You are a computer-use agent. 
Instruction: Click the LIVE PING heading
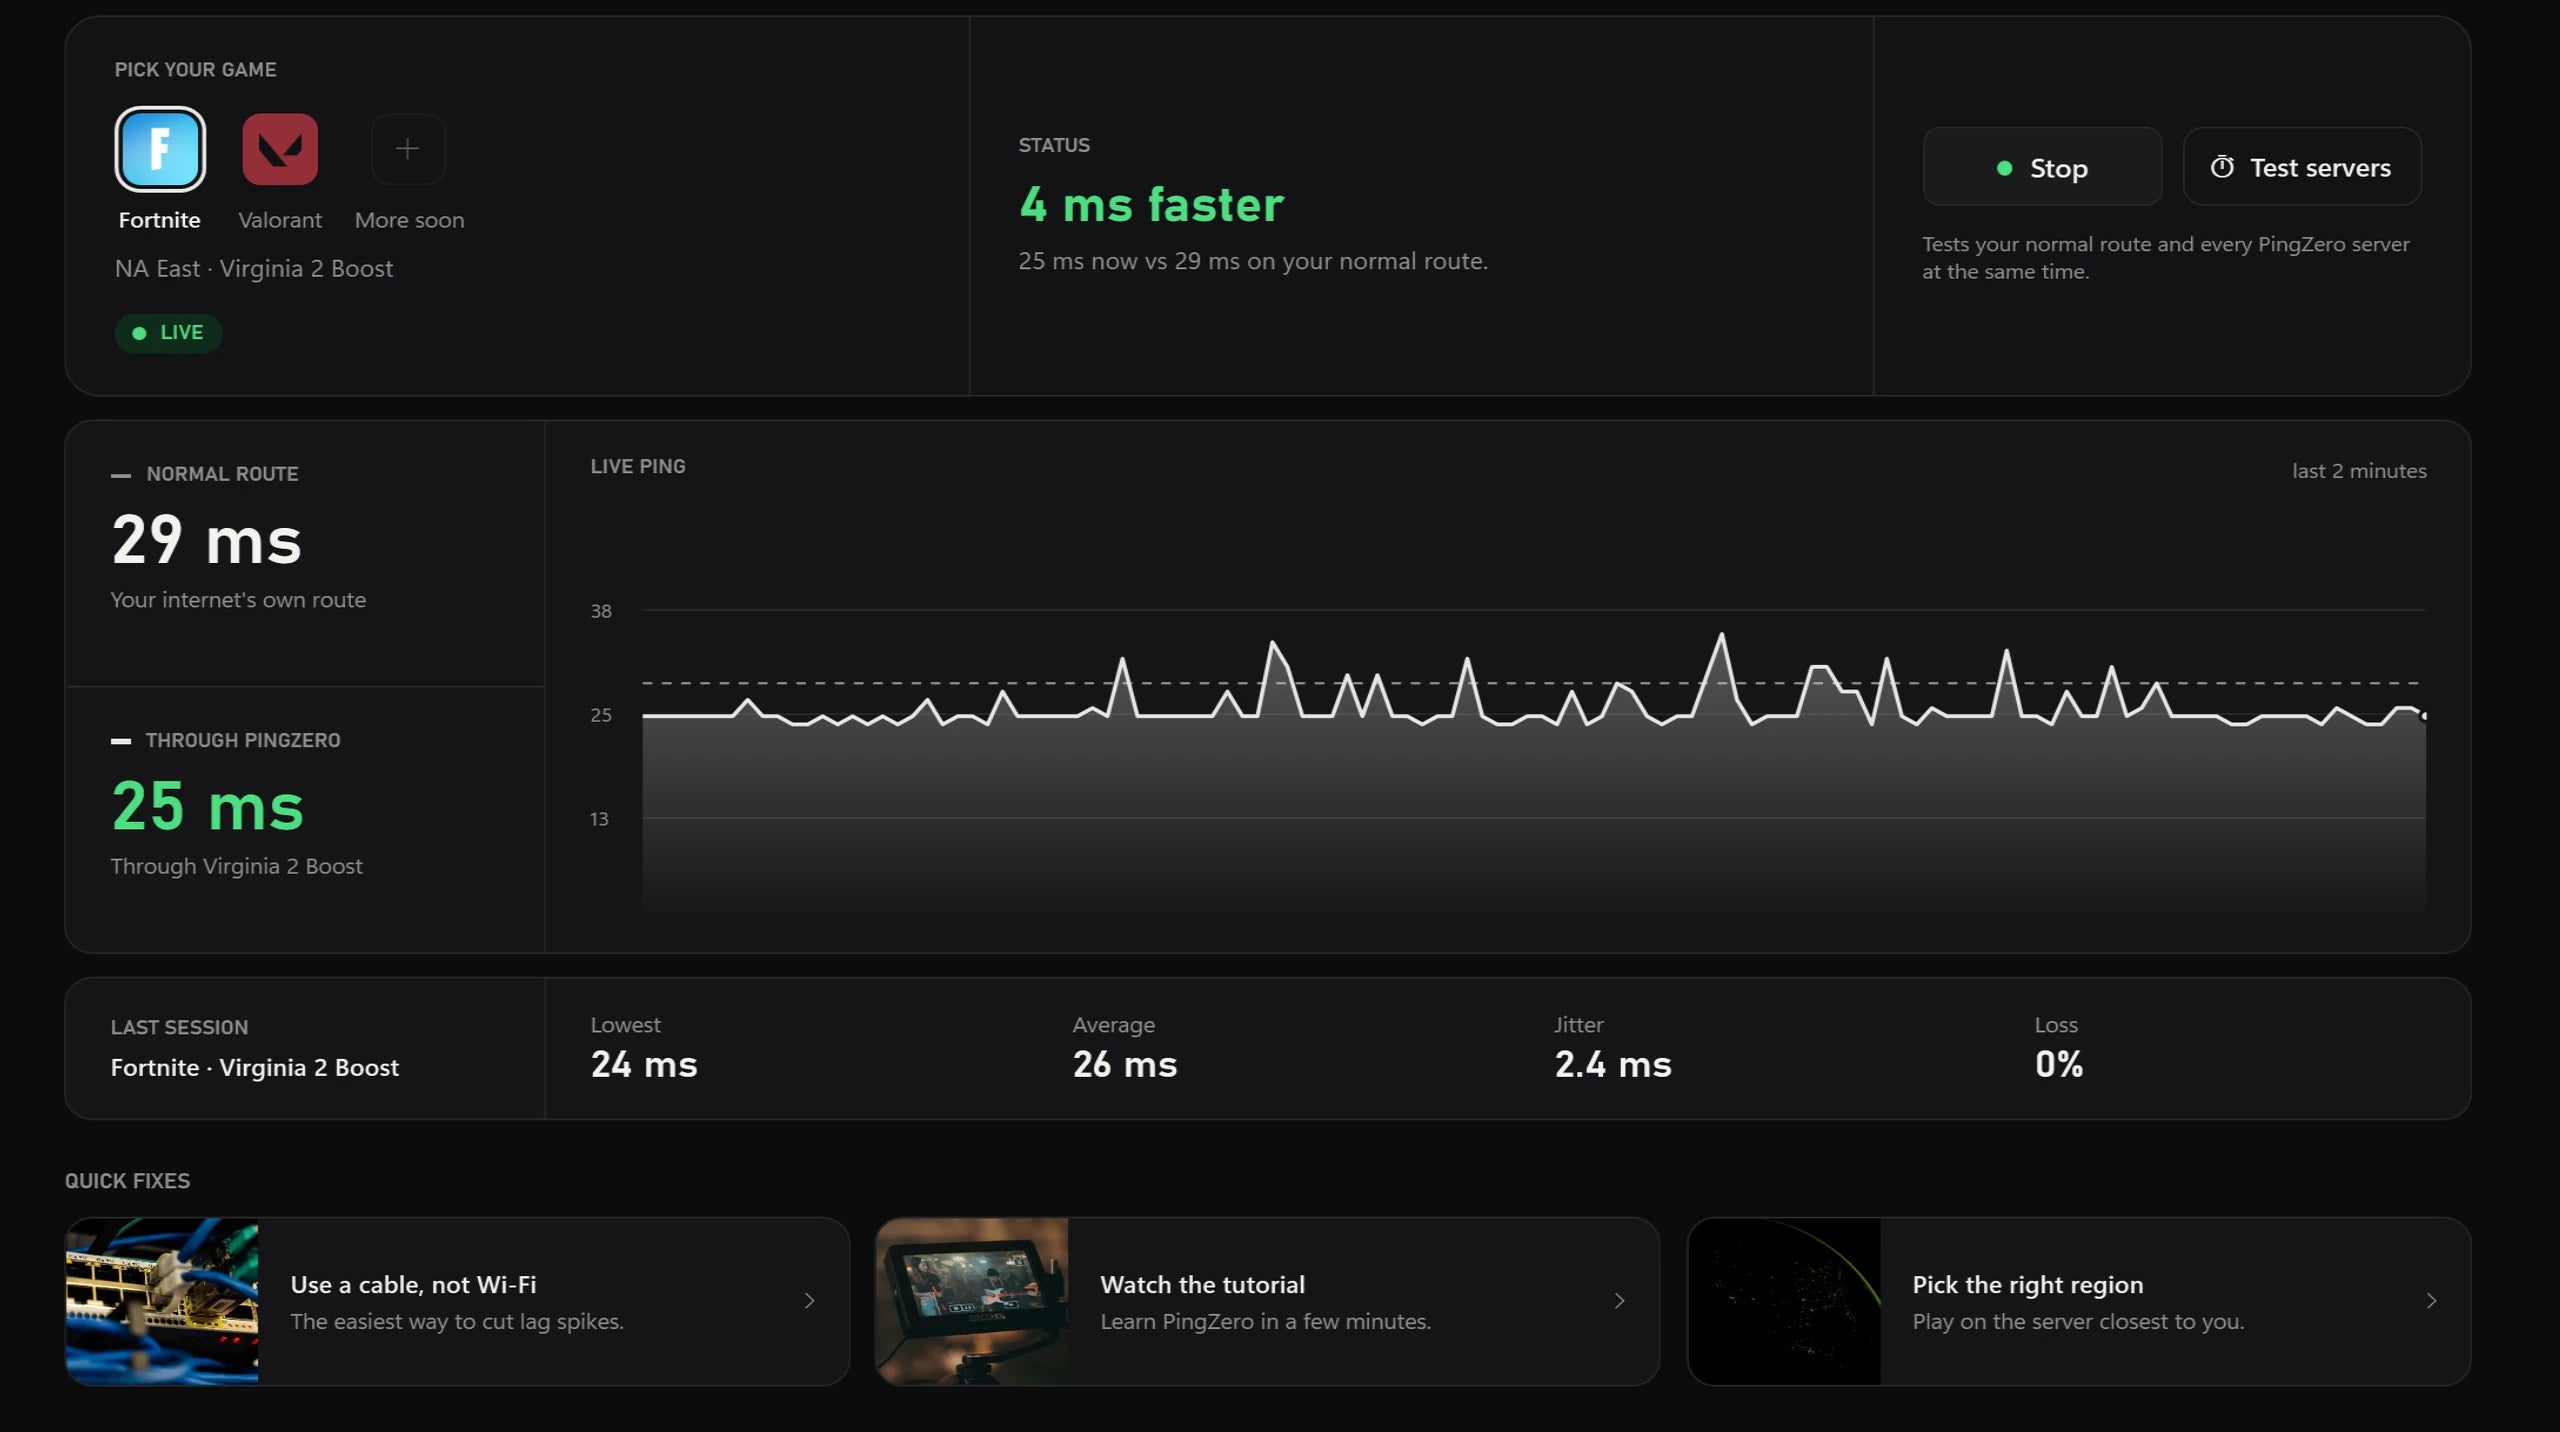638,466
